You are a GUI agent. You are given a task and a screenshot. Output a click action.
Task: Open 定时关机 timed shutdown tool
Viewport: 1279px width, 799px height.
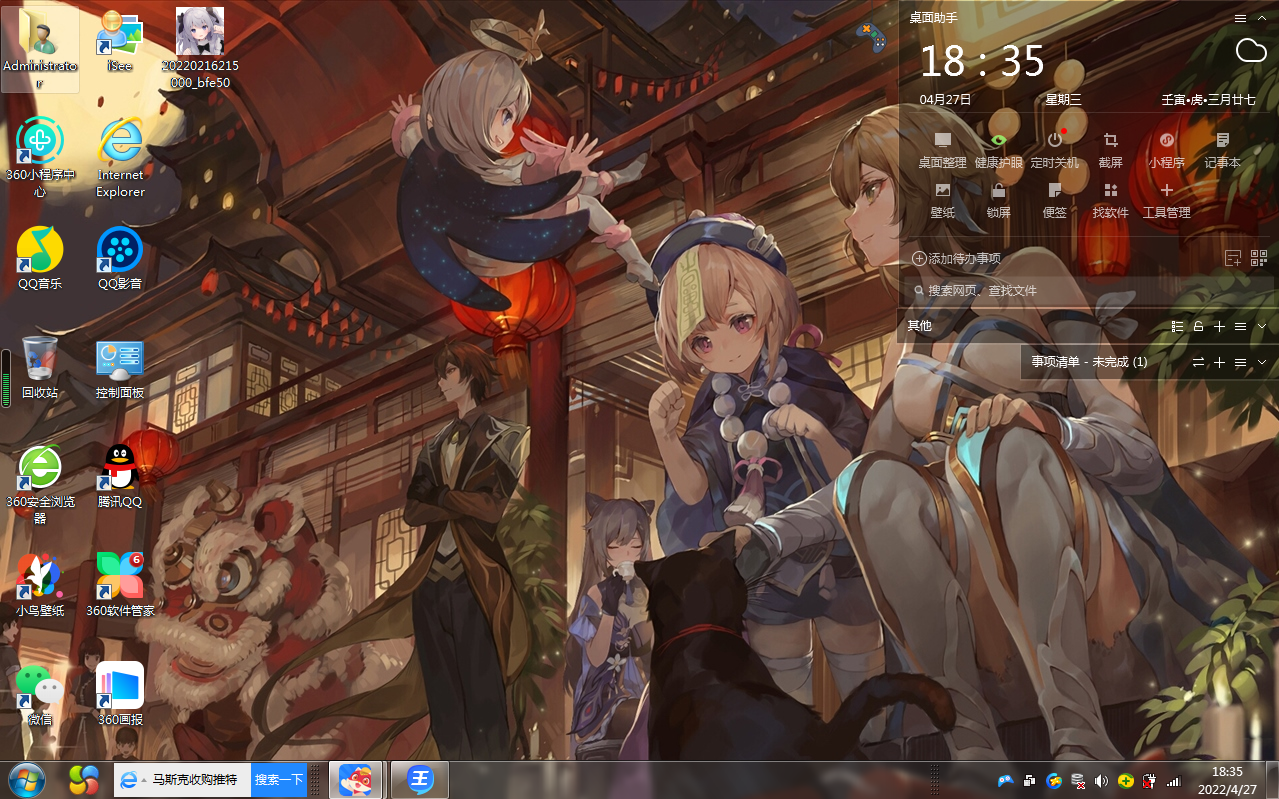pos(1054,150)
